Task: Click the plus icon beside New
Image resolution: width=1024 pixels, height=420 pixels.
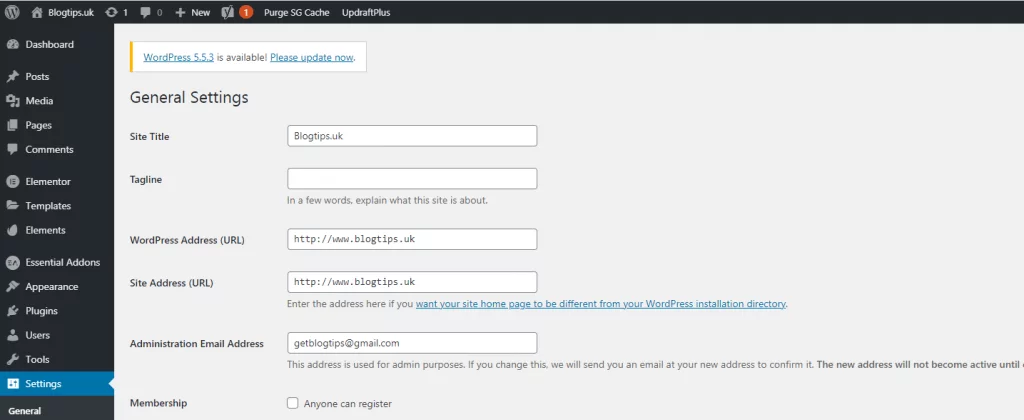Action: [x=180, y=12]
